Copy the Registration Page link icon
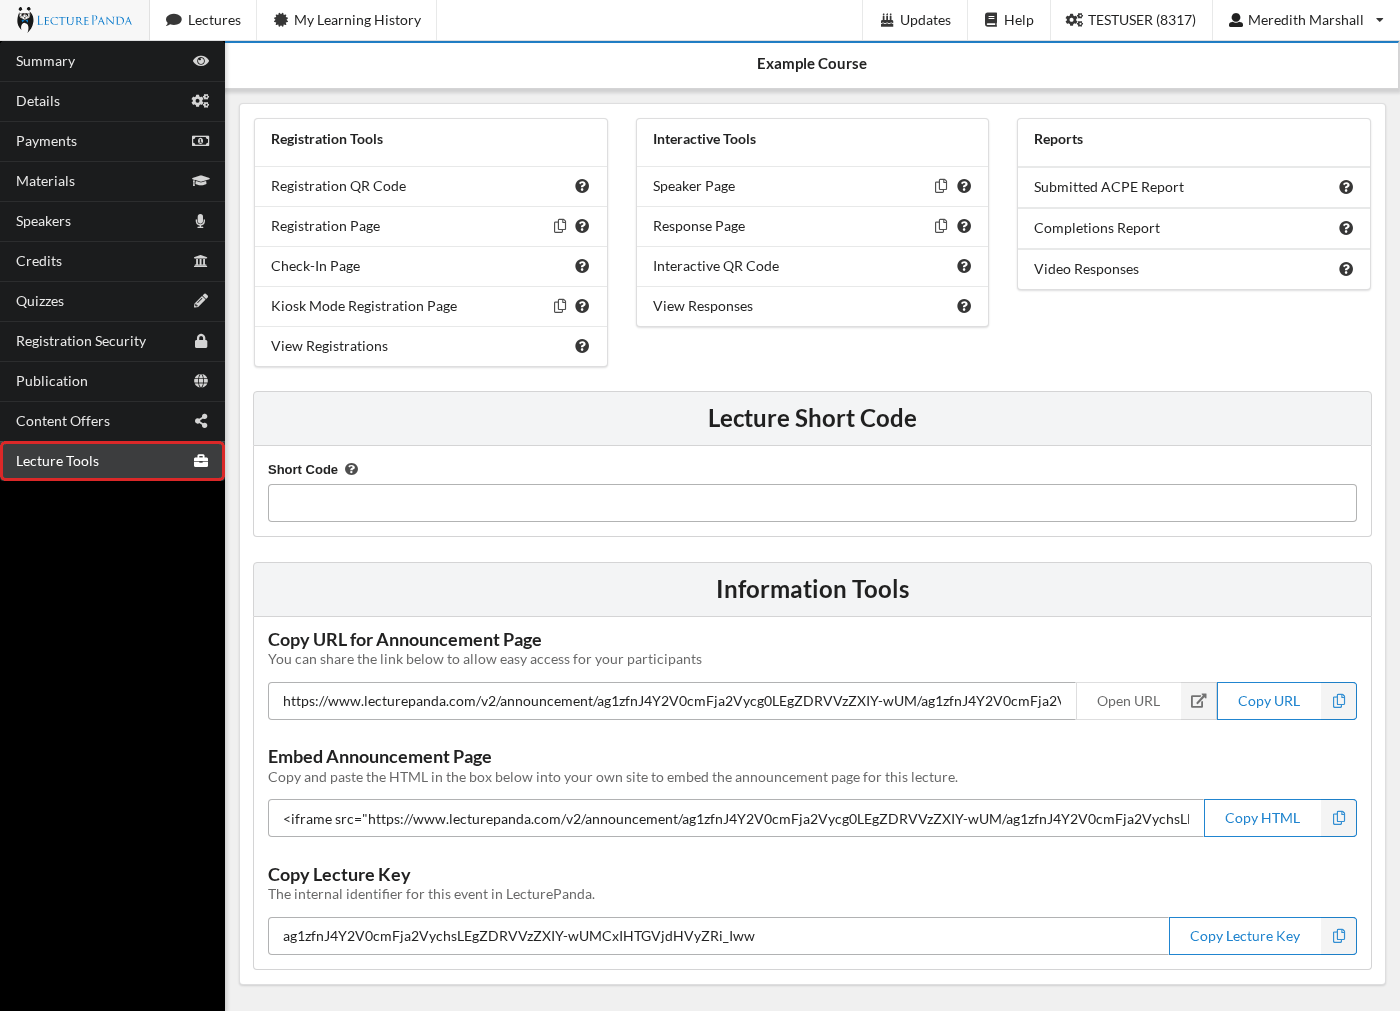The width and height of the screenshot is (1400, 1011). point(560,226)
